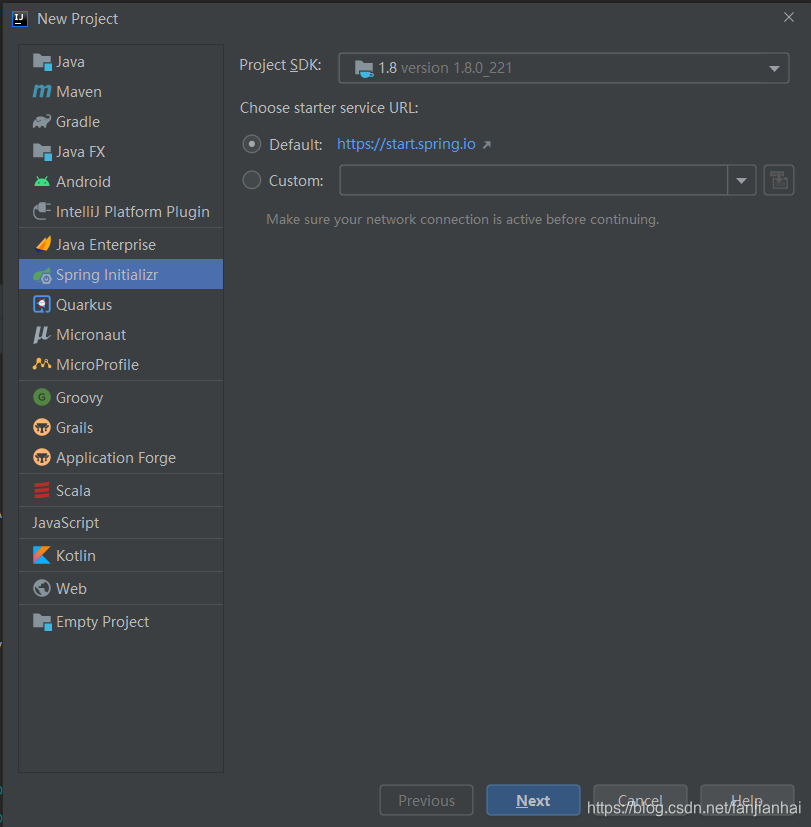Click the IntelliJ IDEA logo in title bar
This screenshot has width=811, height=827.
20,19
